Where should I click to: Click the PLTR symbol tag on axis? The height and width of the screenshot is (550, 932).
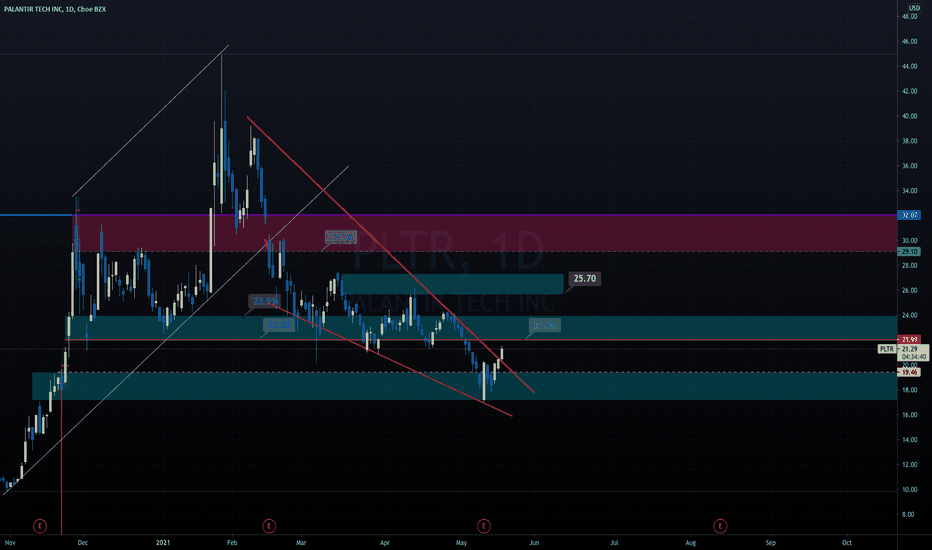(x=887, y=349)
